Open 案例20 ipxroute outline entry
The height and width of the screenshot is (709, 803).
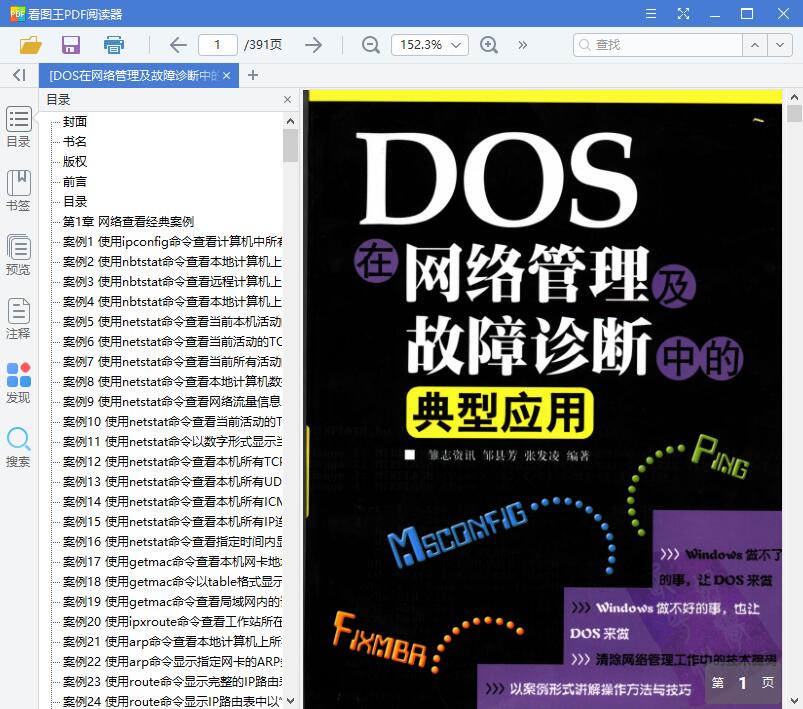172,622
